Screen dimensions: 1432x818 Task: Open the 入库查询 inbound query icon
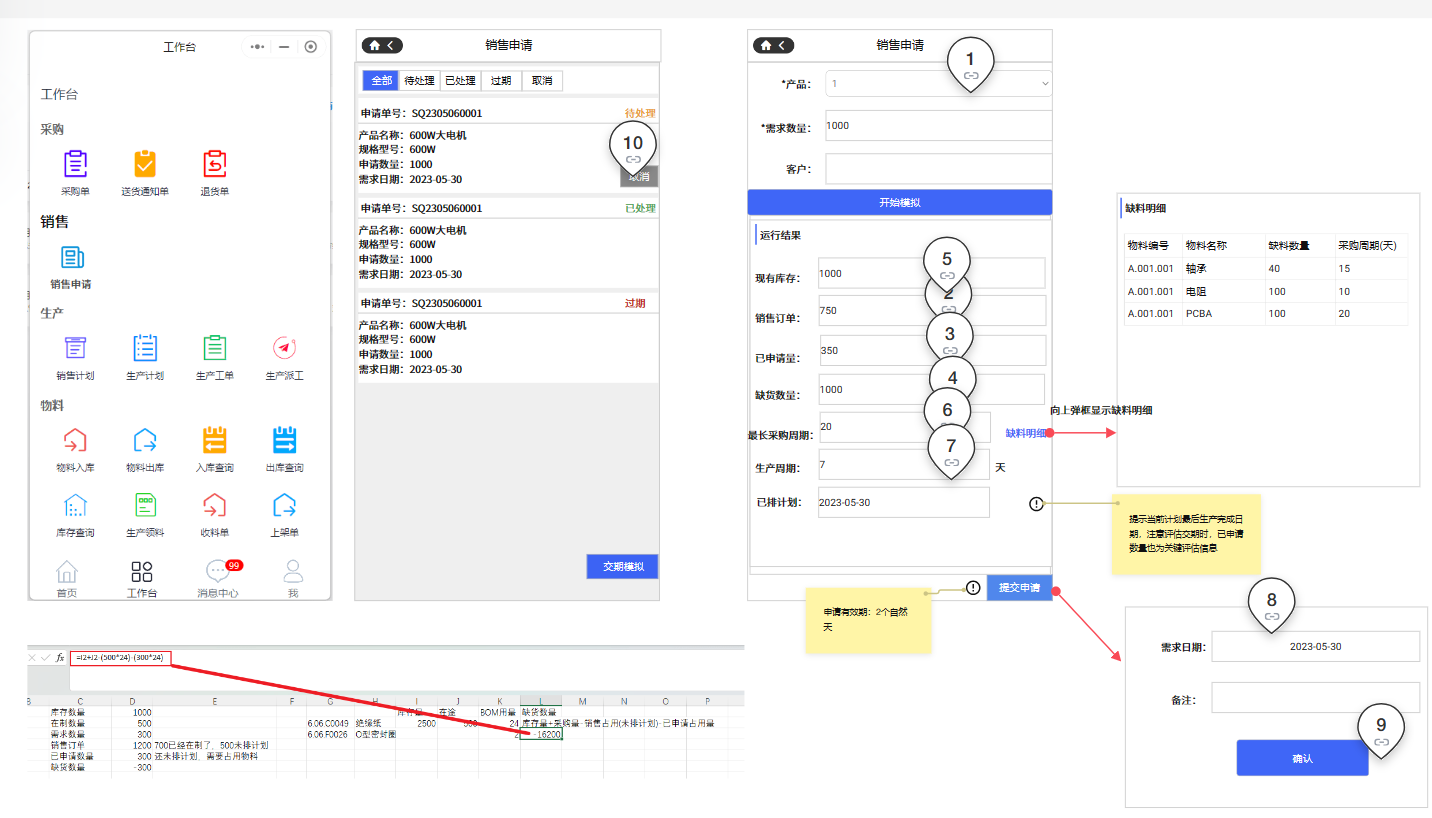[x=215, y=440]
